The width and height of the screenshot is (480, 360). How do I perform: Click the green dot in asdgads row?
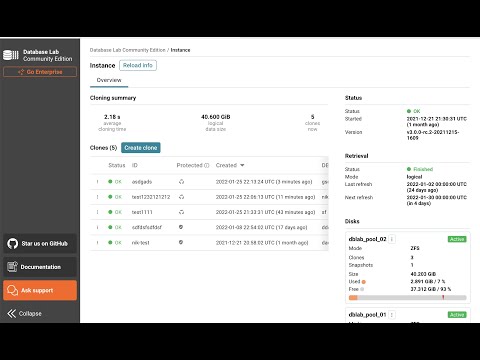(110, 182)
